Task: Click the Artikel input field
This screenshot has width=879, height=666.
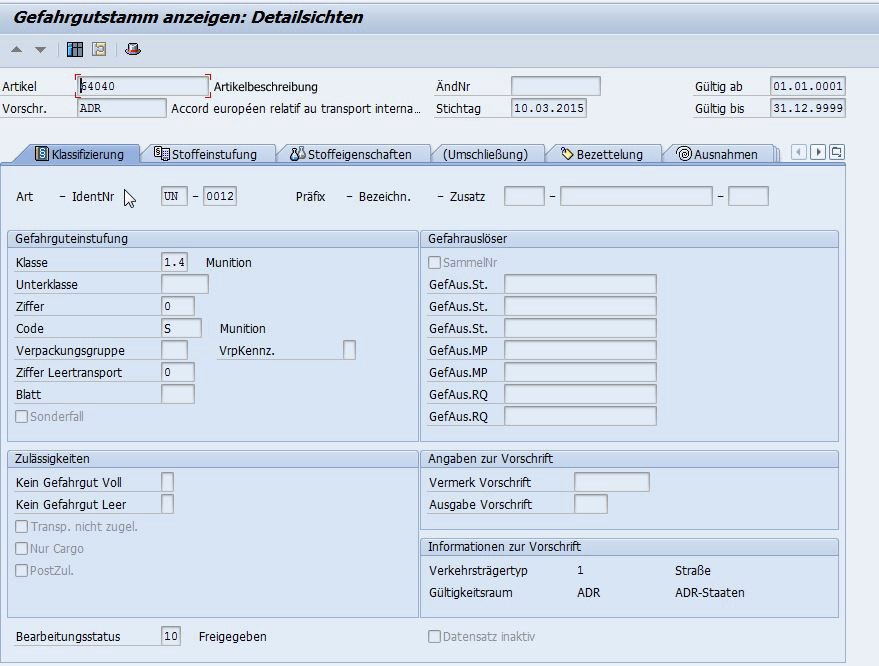Action: click(142, 86)
